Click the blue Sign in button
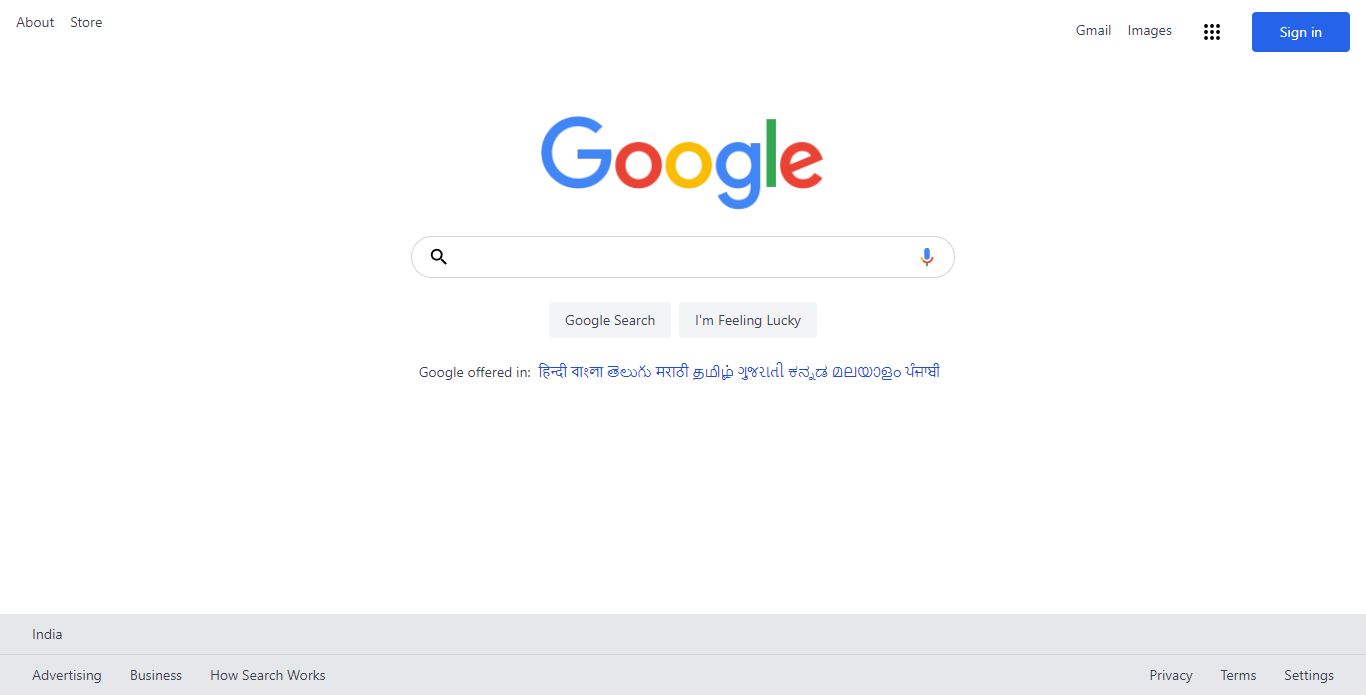The image size is (1366, 695). coord(1301,32)
